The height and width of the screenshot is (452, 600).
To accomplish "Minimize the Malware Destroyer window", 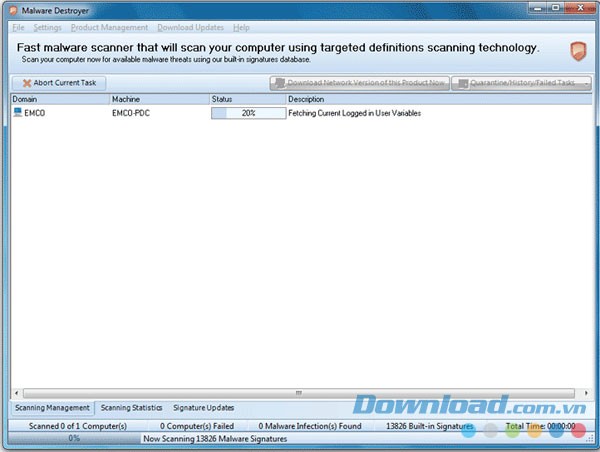I will point(538,8).
